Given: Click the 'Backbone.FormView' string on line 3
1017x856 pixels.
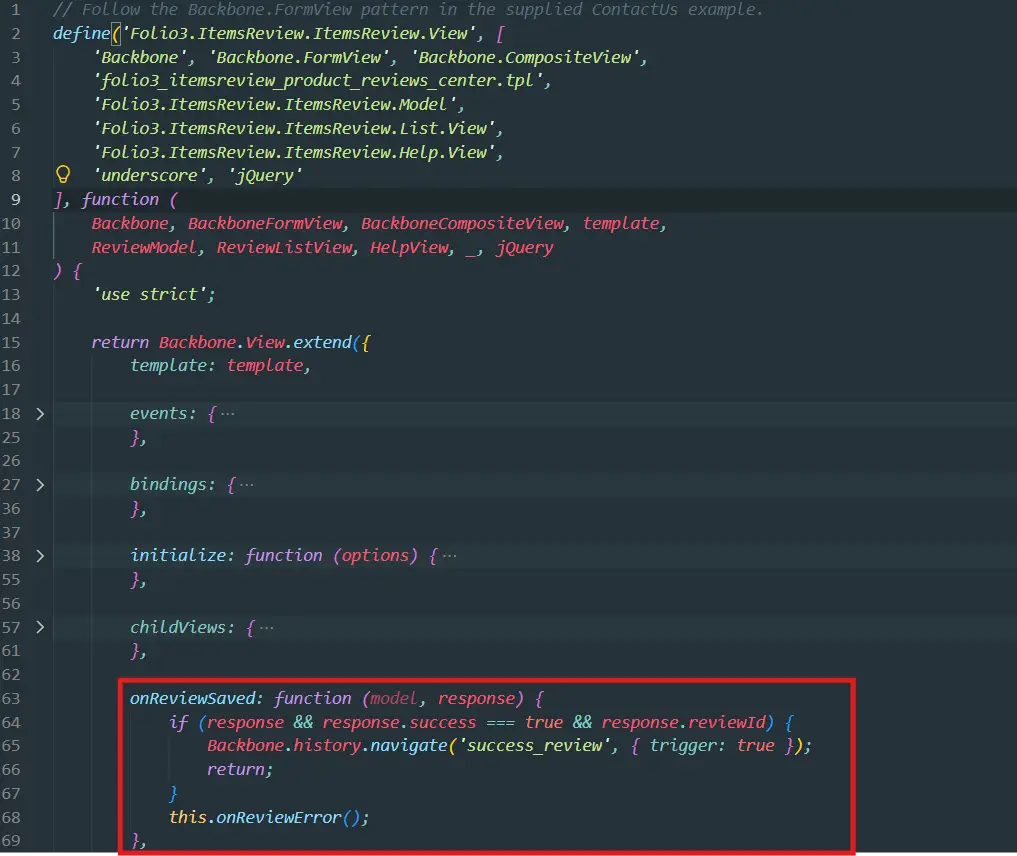Looking at the screenshot, I should tap(302, 58).
